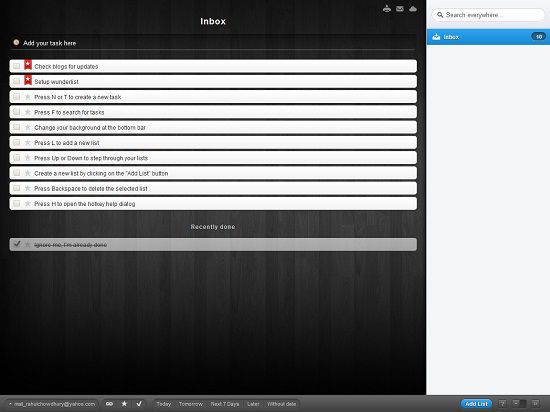Tick the Press H hotkey help checkbox

(x=16, y=203)
